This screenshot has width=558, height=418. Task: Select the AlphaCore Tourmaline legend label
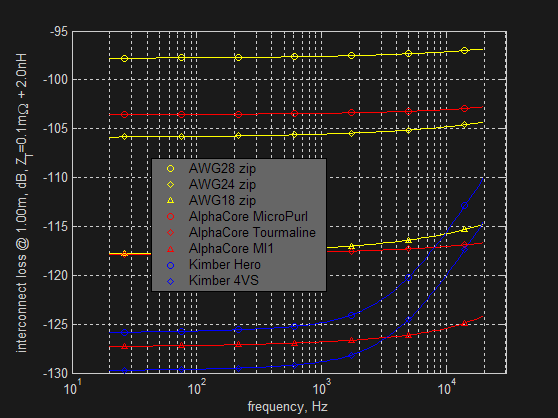[252, 232]
